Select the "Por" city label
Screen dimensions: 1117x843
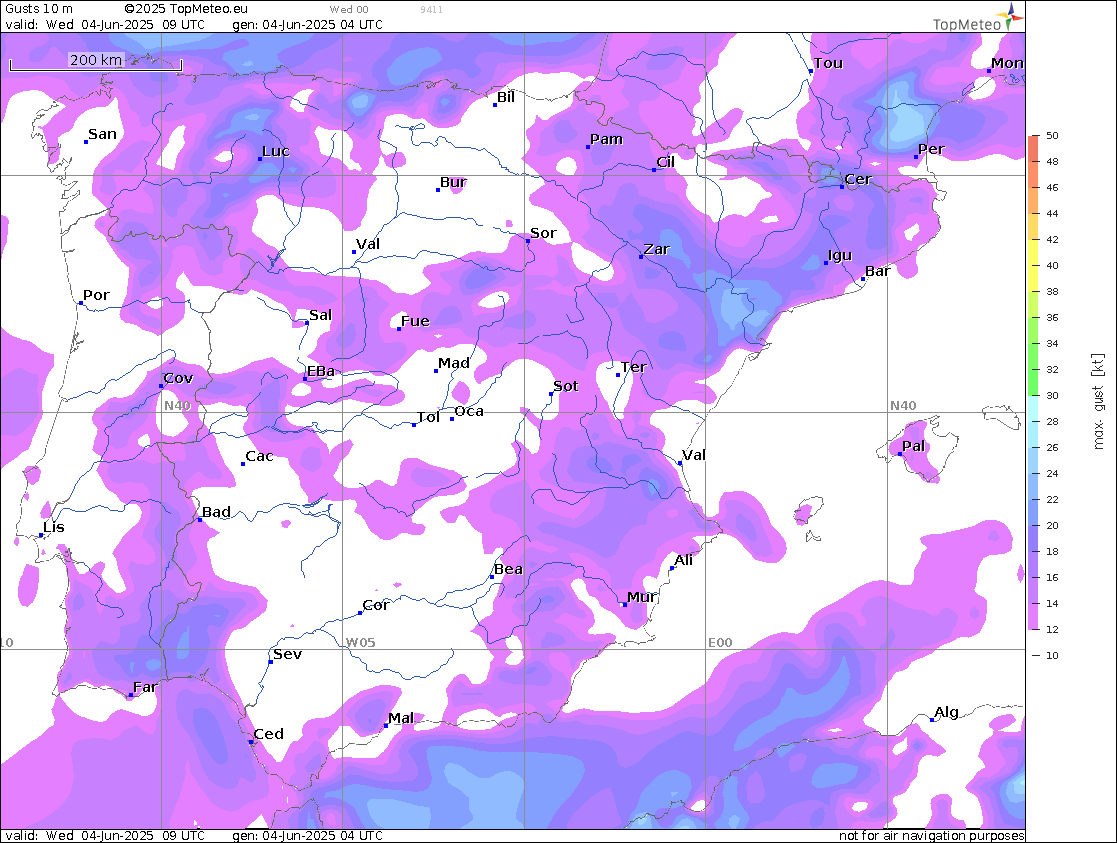pyautogui.click(x=96, y=295)
